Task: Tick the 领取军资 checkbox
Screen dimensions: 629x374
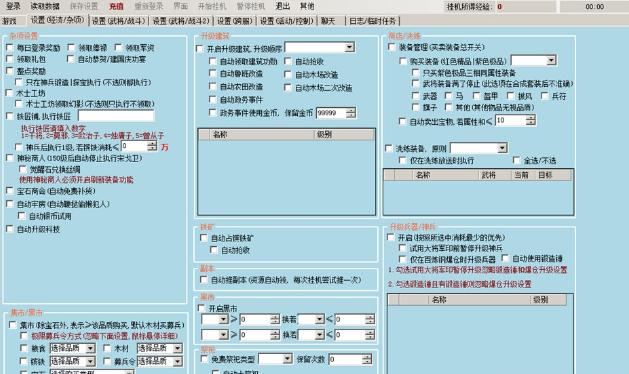Action: click(x=118, y=48)
